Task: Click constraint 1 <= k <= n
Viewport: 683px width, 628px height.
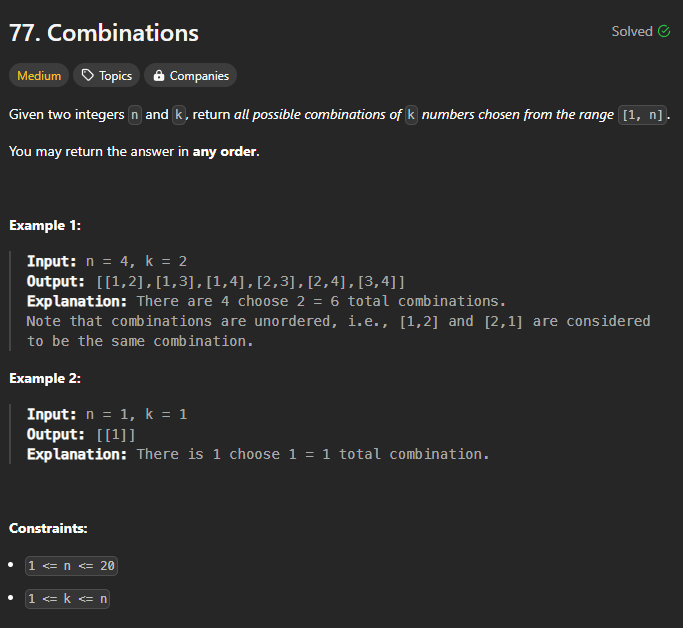Action: coord(68,599)
